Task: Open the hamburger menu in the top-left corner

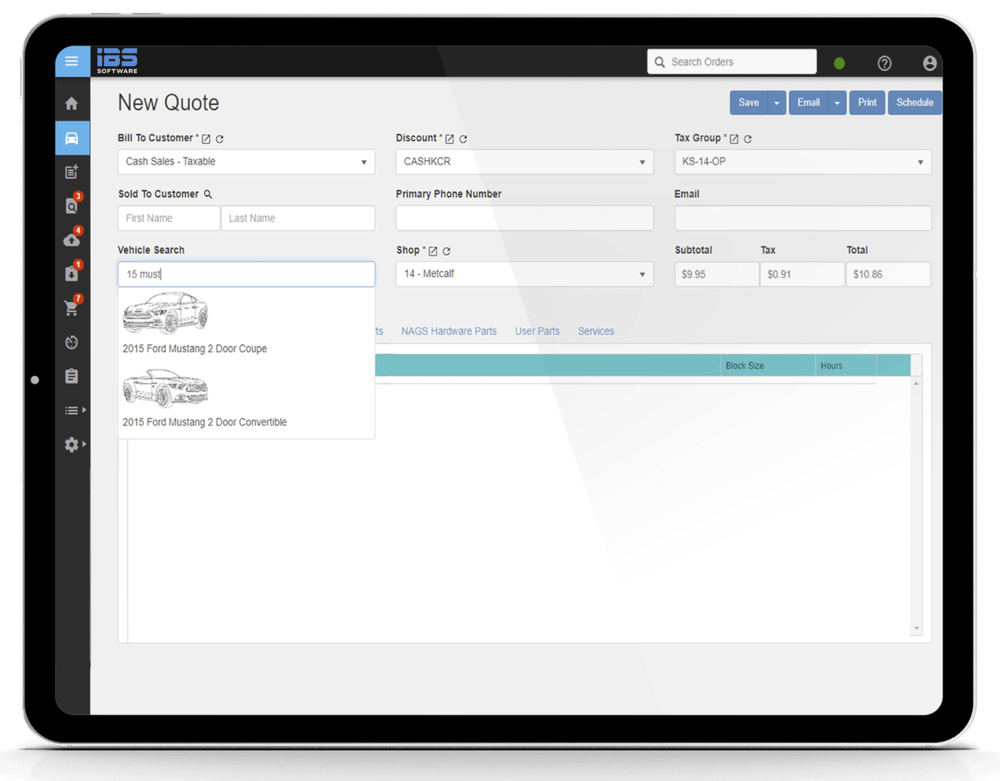Action: [72, 61]
